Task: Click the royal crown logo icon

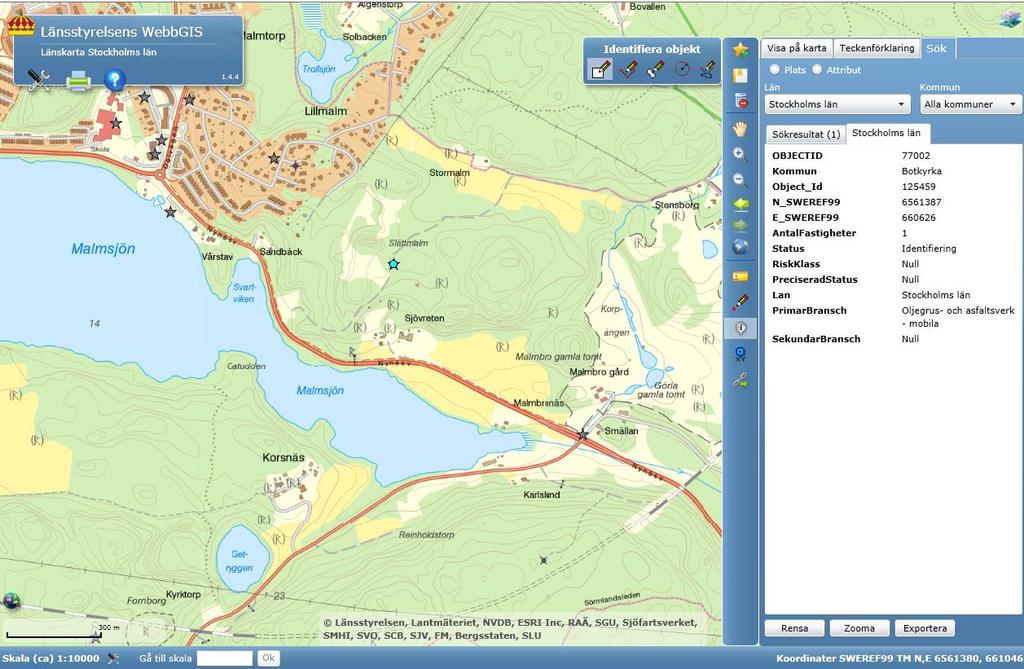Action: [21, 24]
